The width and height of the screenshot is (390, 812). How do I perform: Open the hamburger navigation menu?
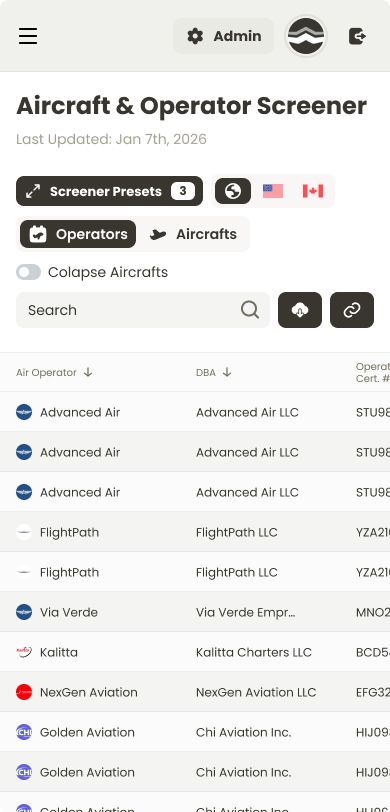pos(28,36)
